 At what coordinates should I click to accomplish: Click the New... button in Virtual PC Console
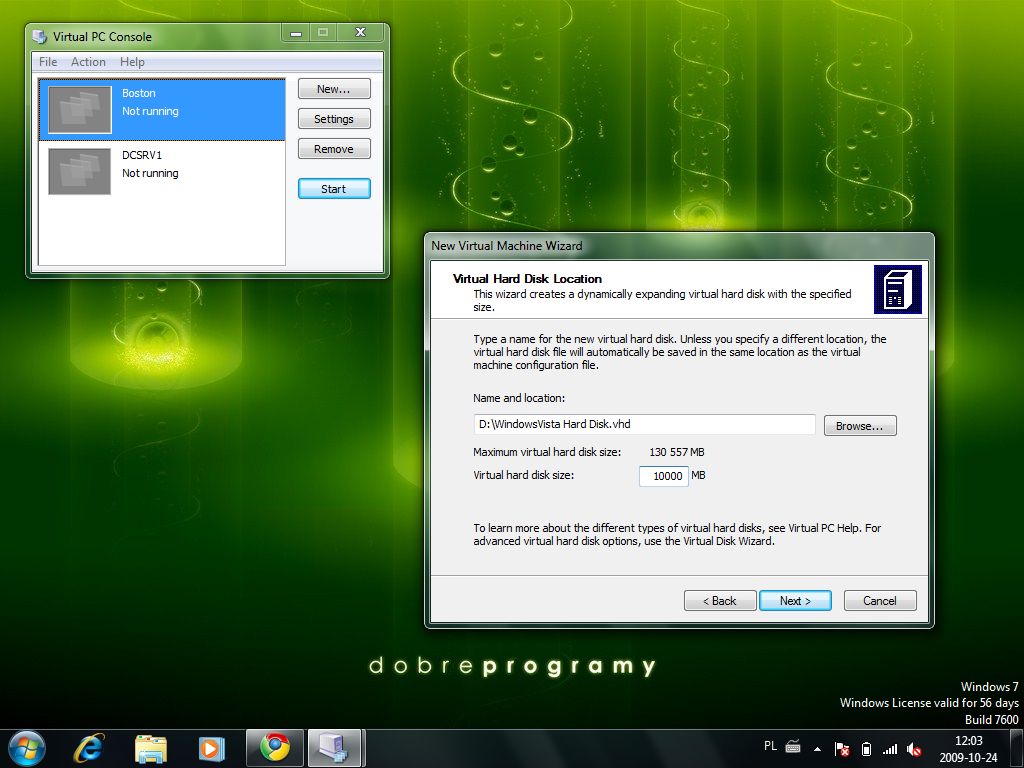[334, 89]
